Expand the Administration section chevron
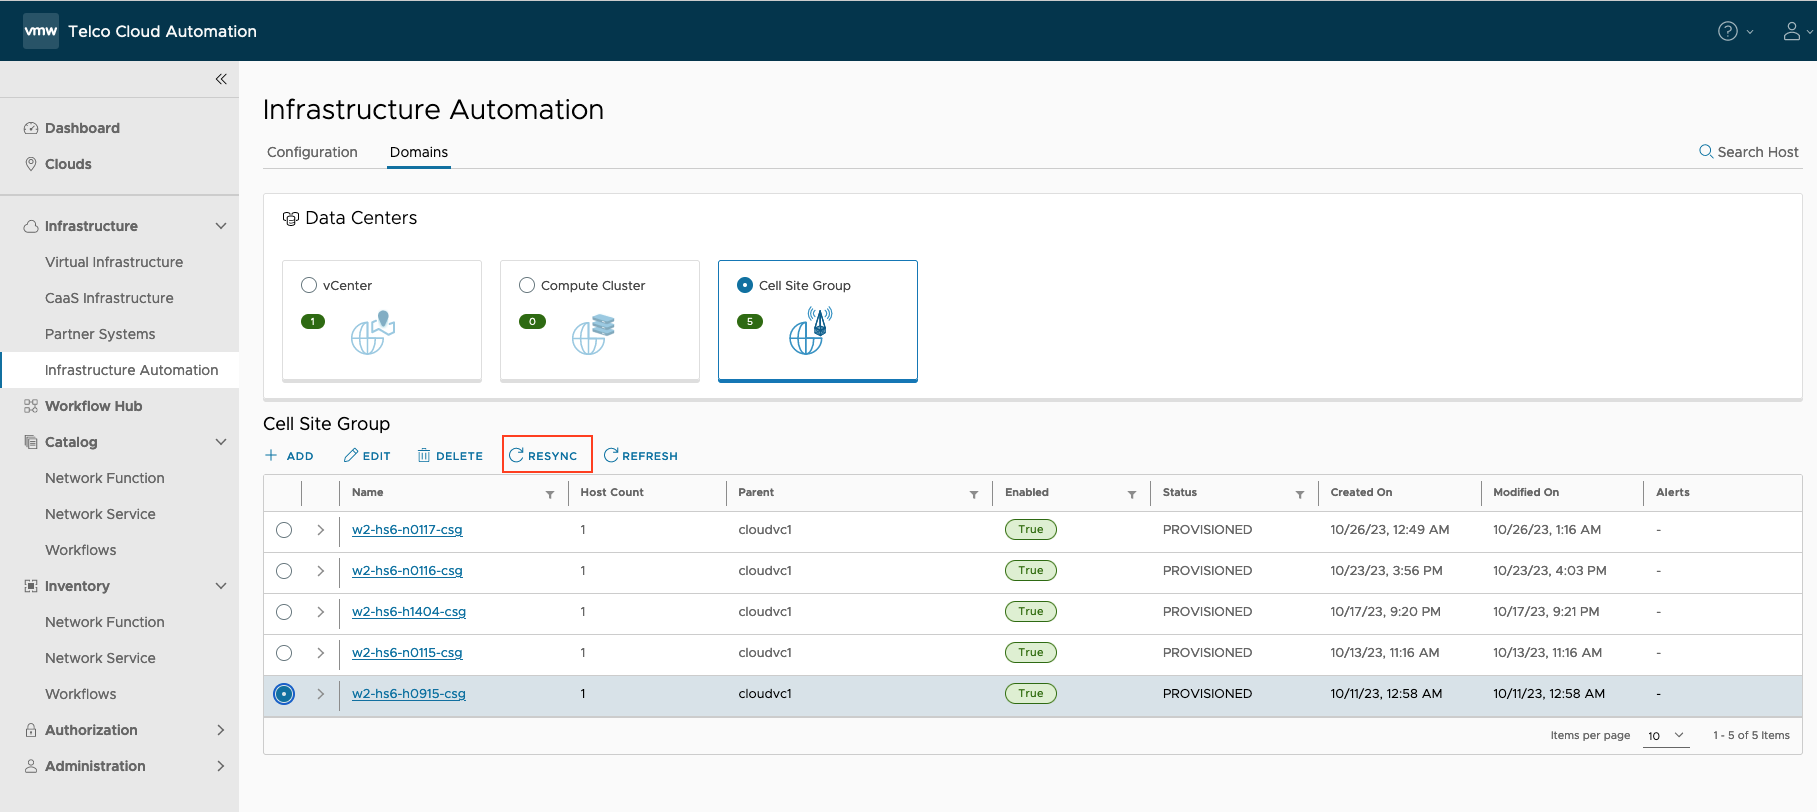This screenshot has height=812, width=1817. [x=221, y=766]
